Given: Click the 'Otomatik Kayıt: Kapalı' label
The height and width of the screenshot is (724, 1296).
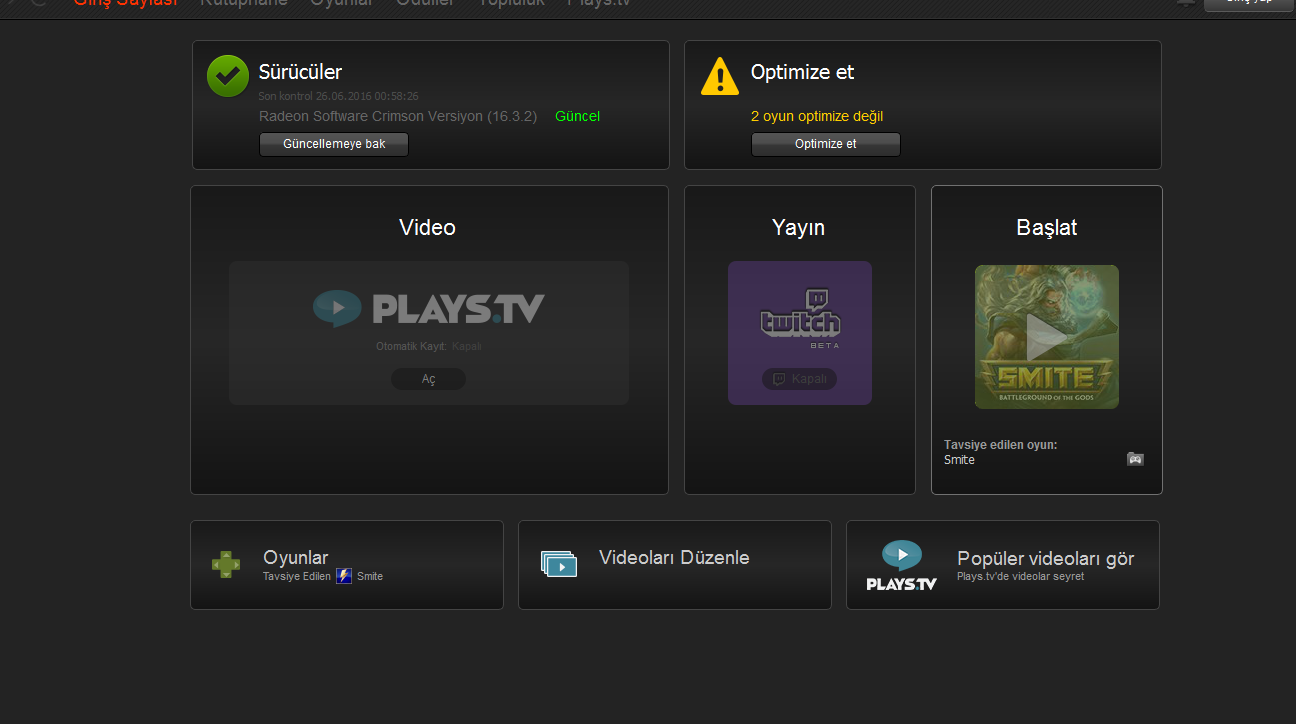Looking at the screenshot, I should tap(429, 346).
